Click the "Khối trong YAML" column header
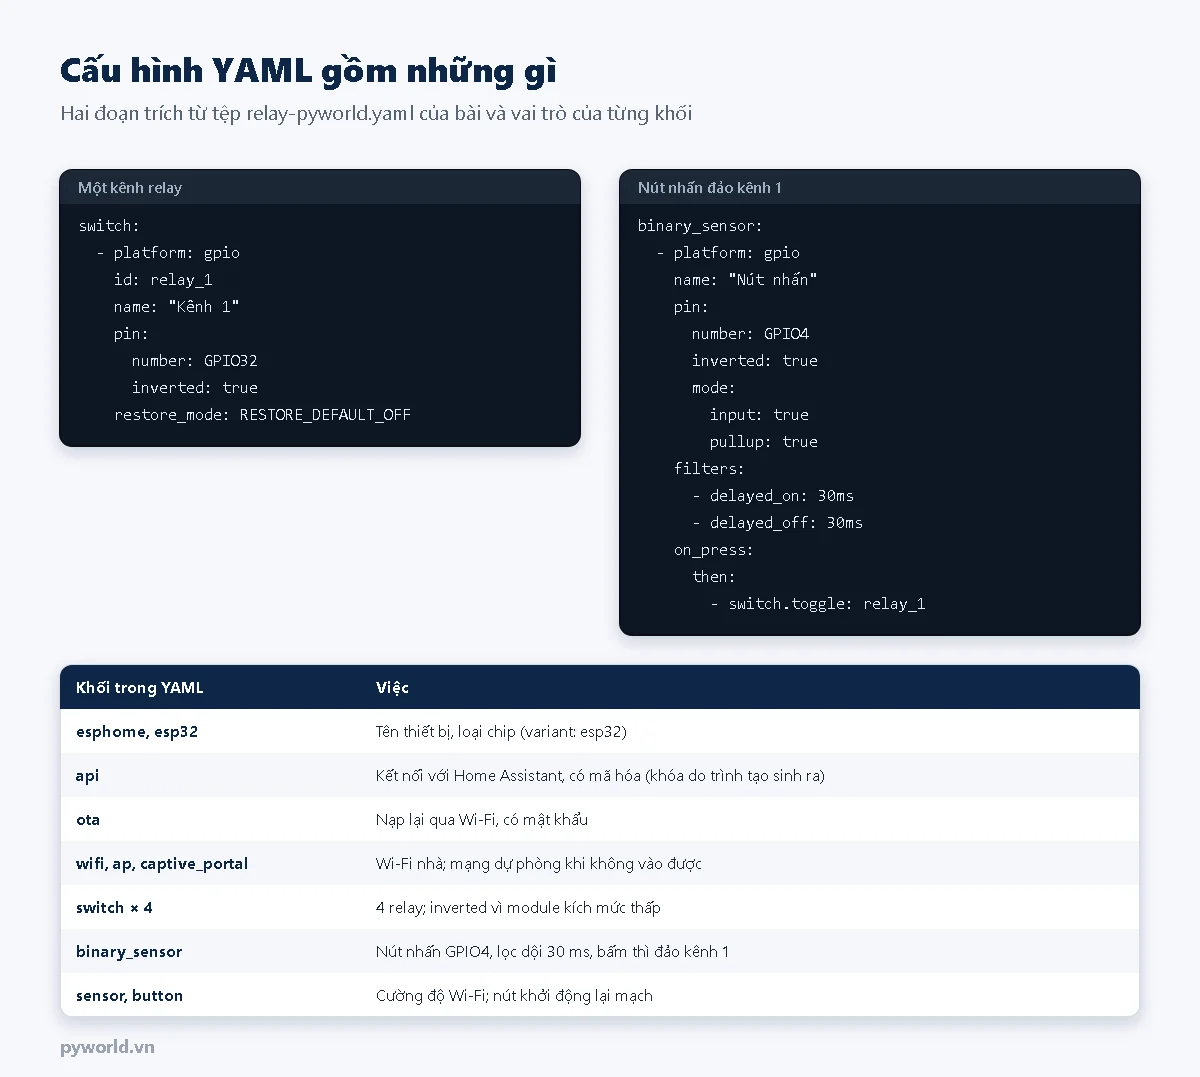This screenshot has width=1200, height=1077. pyautogui.click(x=140, y=688)
